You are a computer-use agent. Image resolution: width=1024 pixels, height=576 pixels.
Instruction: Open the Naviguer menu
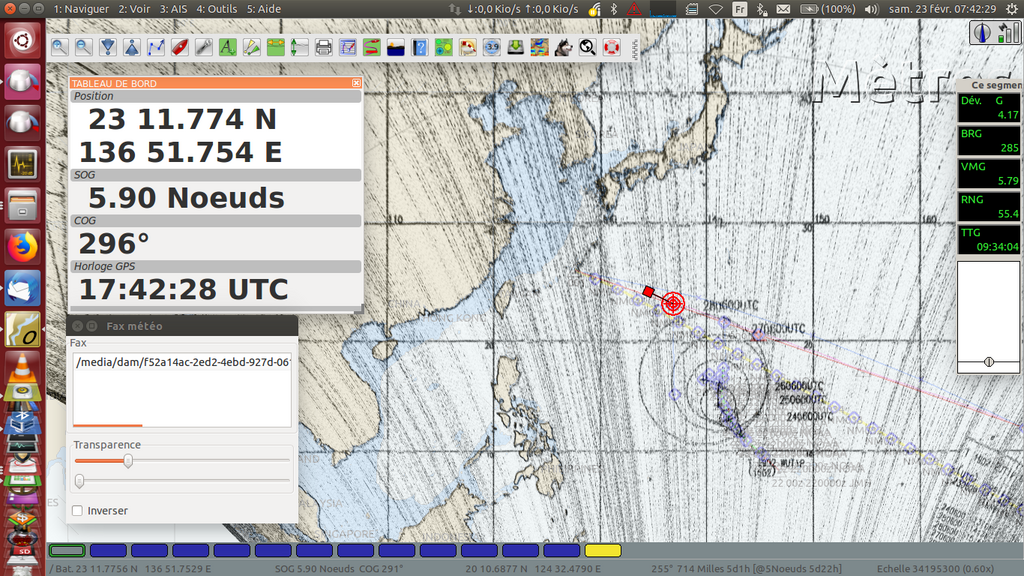tap(81, 9)
